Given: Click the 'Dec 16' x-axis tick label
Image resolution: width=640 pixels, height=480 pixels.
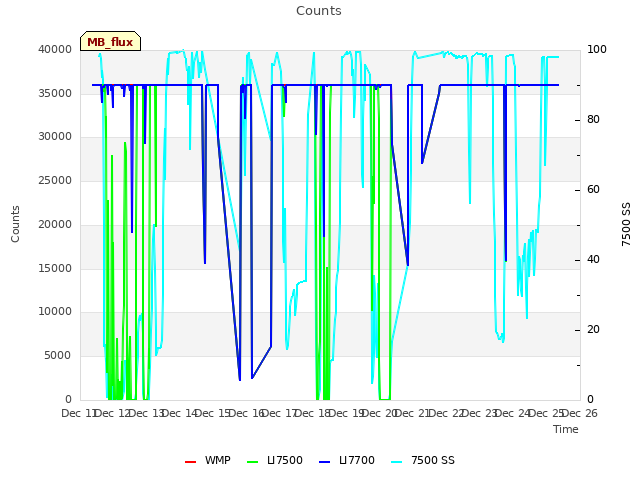Looking at the screenshot, I should point(247,413).
